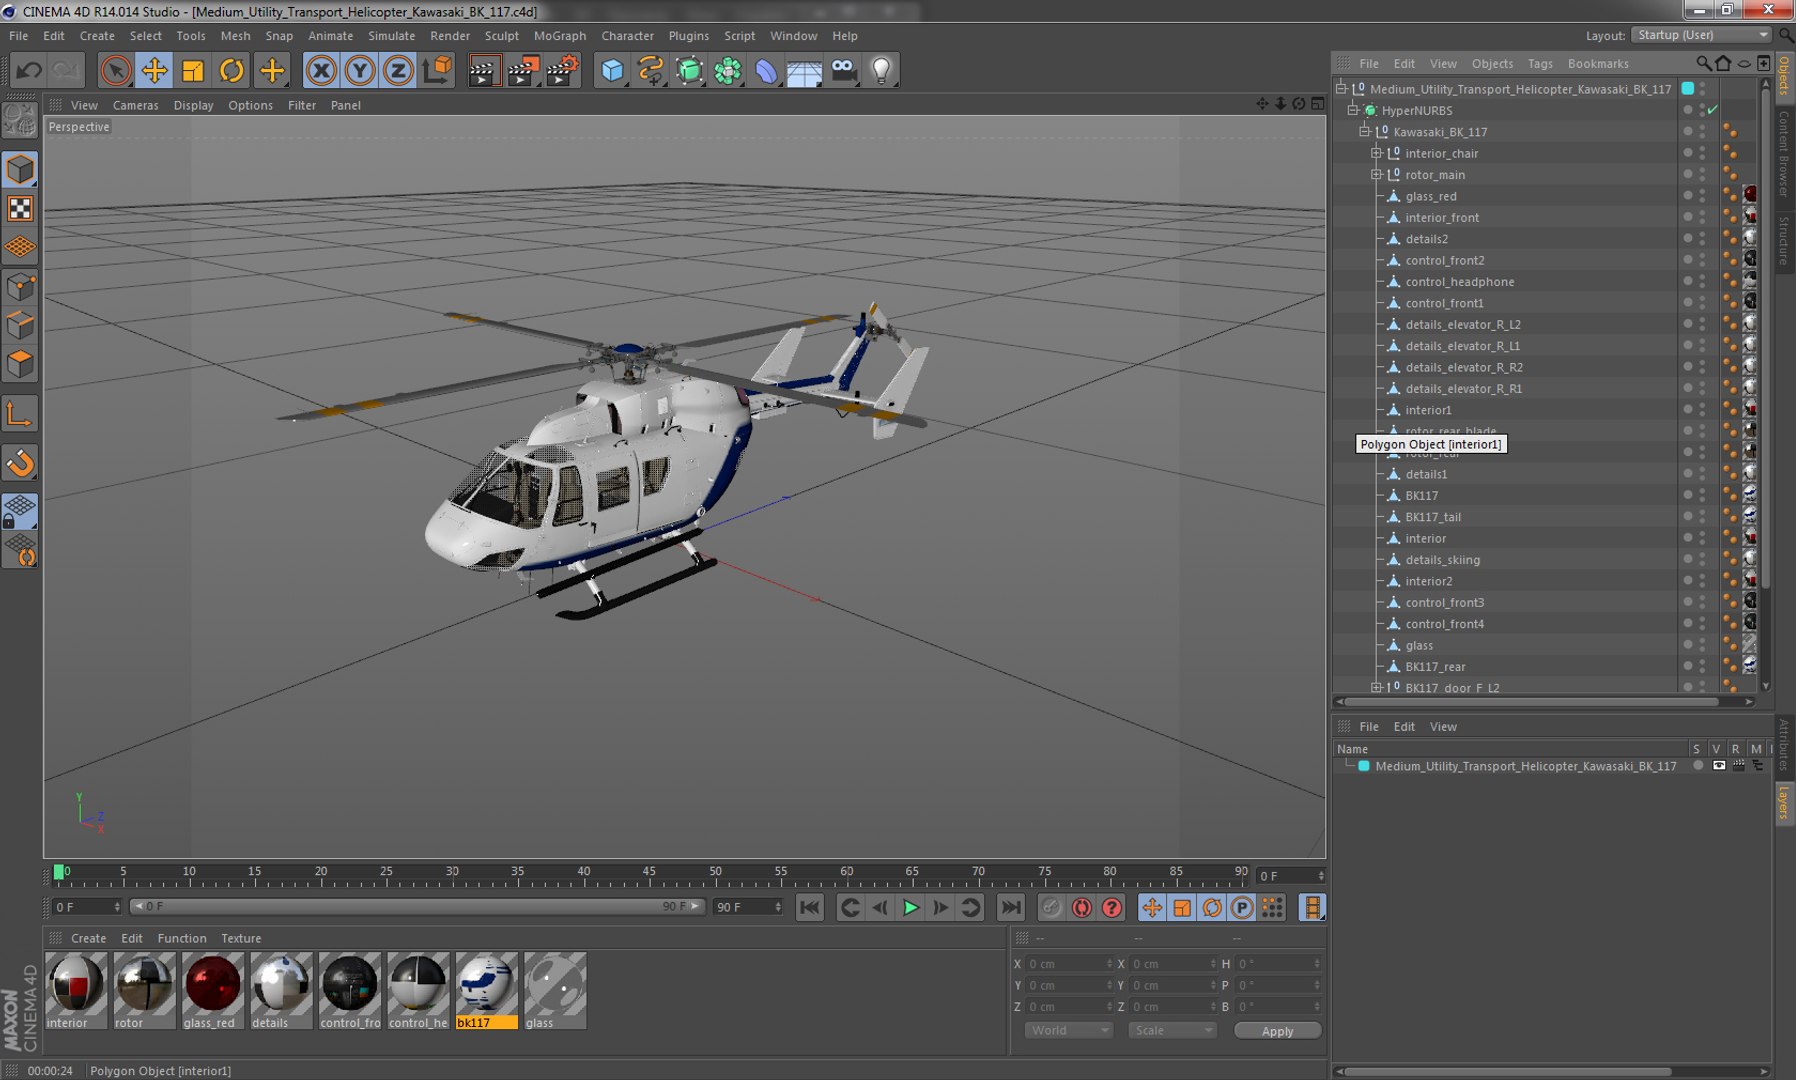1796x1080 pixels.
Task: Toggle X axis lock
Action: pos(321,70)
